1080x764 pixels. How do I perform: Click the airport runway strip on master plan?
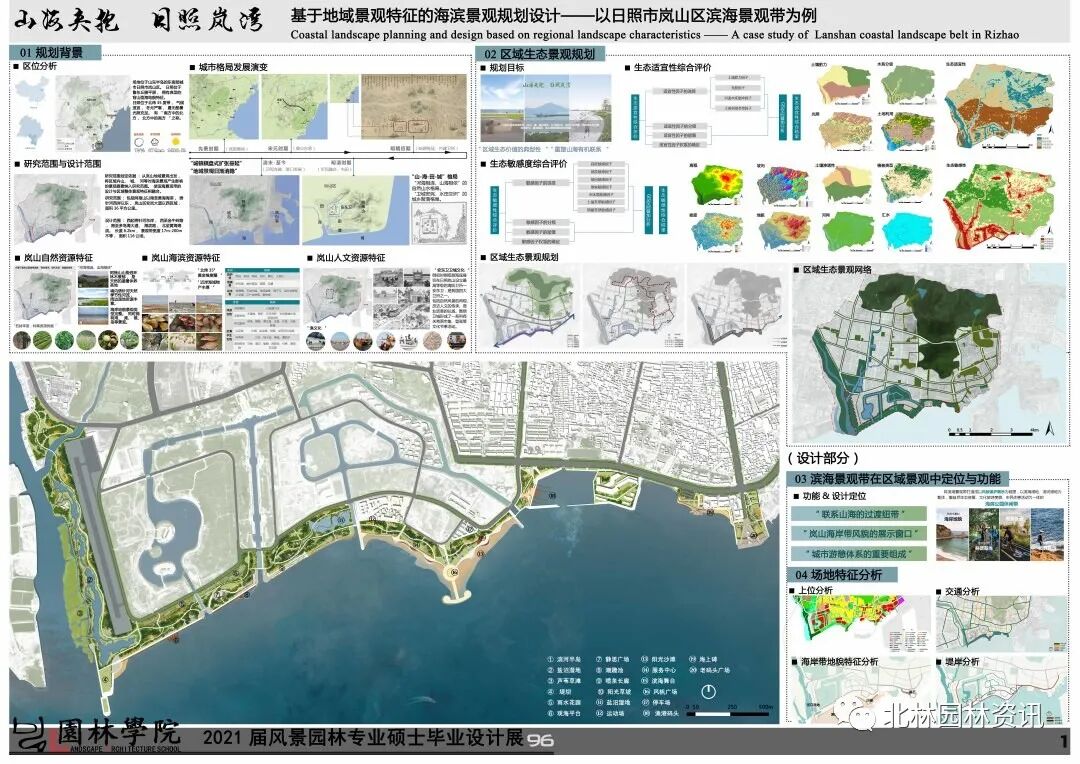tap(98, 535)
